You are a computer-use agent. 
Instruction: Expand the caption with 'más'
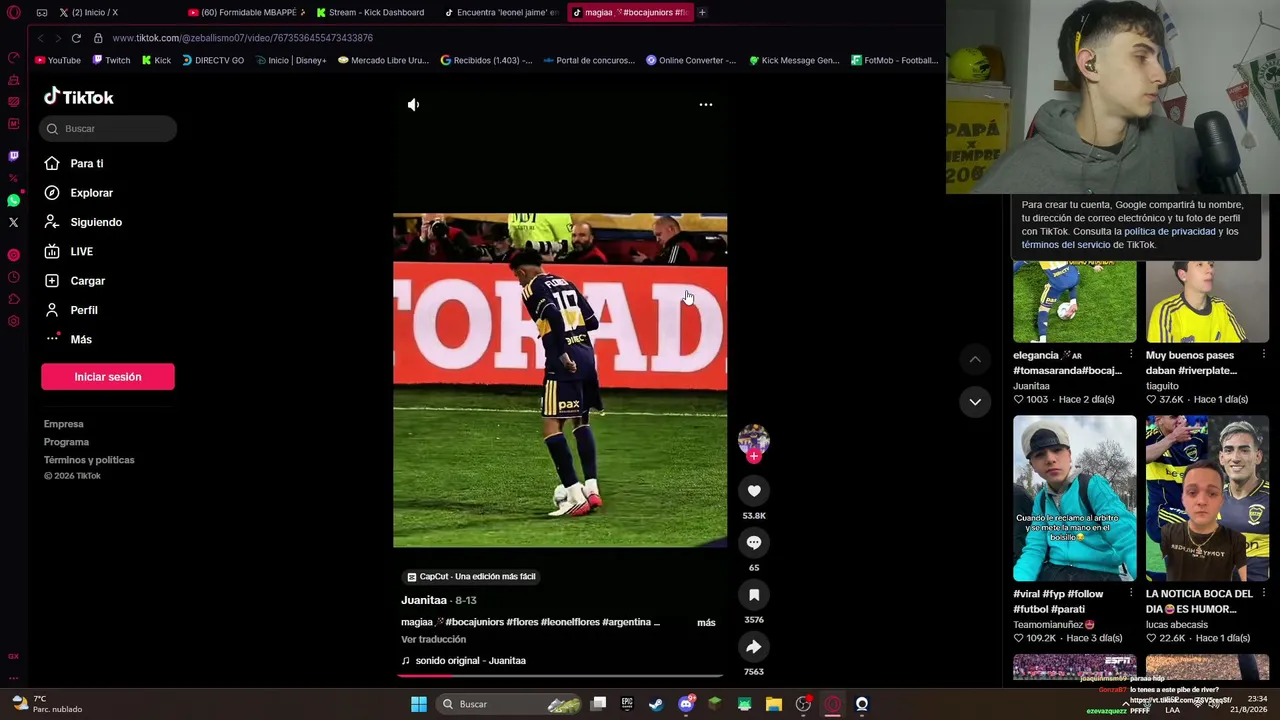click(x=706, y=623)
